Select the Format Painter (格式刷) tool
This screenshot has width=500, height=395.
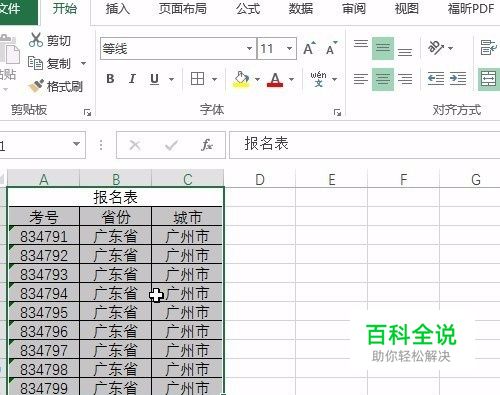(56, 86)
